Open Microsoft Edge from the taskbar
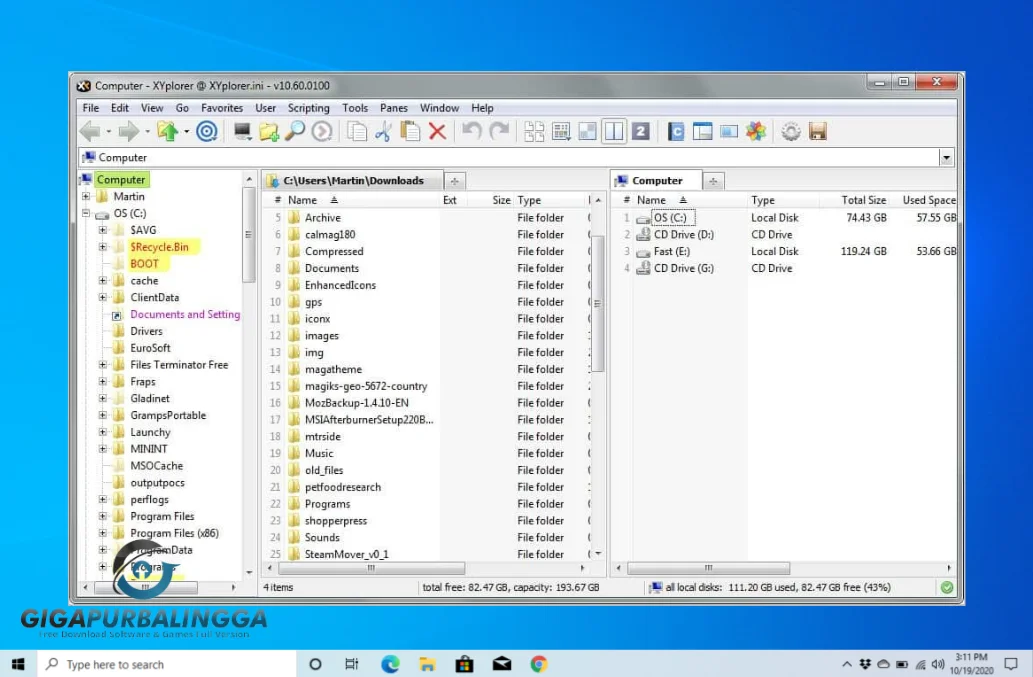 tap(389, 663)
